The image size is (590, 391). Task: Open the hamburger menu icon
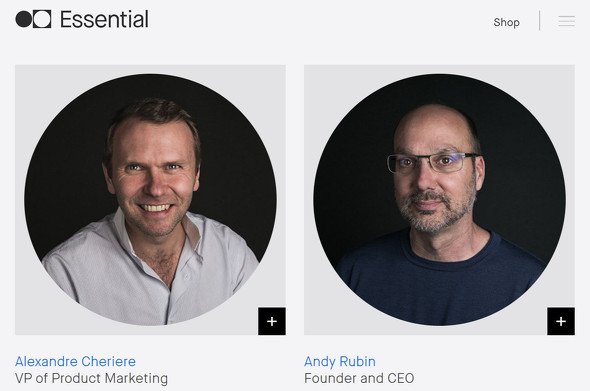pos(566,21)
